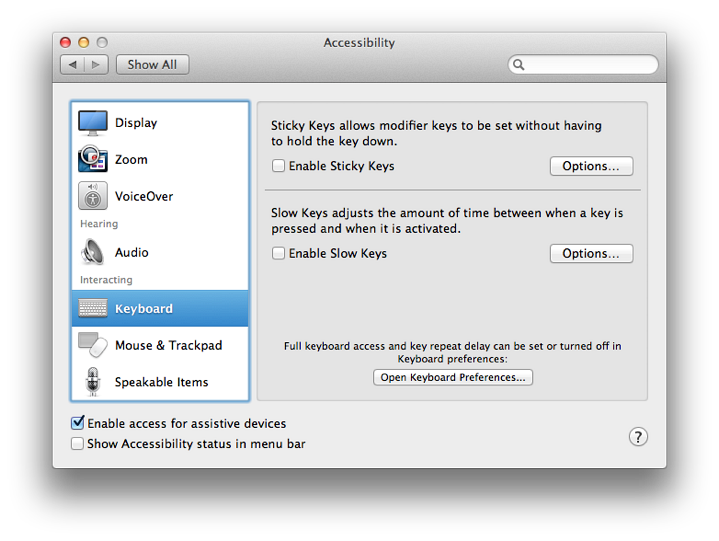
Task: Go back with the left arrow
Action: point(72,65)
